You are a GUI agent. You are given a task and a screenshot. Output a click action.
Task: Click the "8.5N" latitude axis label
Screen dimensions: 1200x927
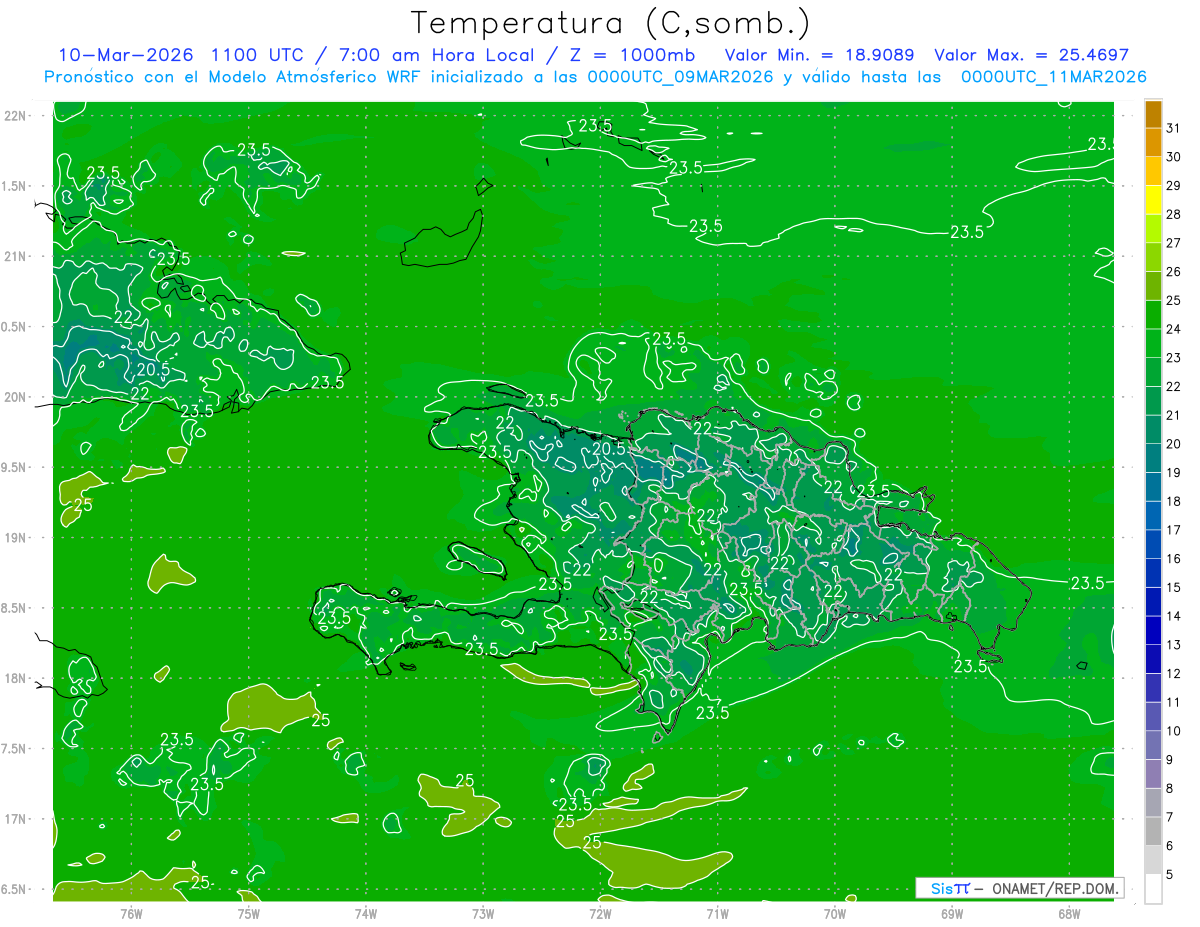[x=13, y=608]
